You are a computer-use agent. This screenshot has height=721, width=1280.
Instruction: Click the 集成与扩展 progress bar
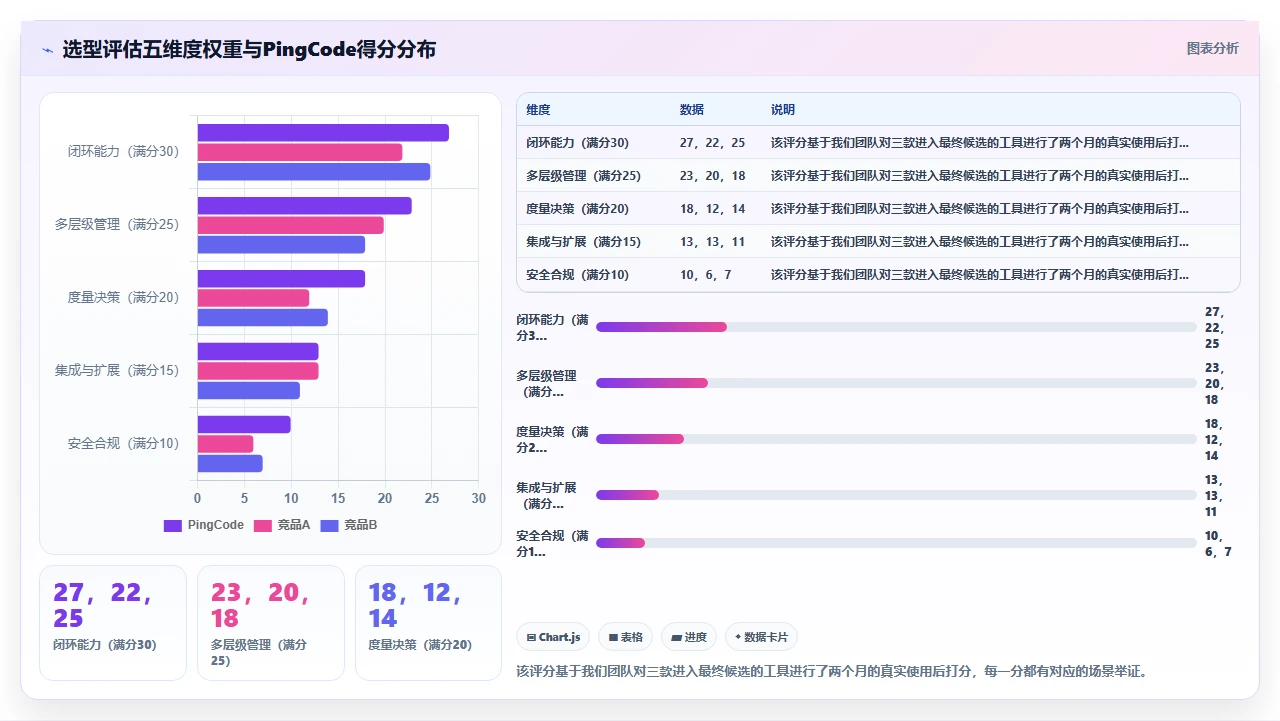tap(896, 495)
